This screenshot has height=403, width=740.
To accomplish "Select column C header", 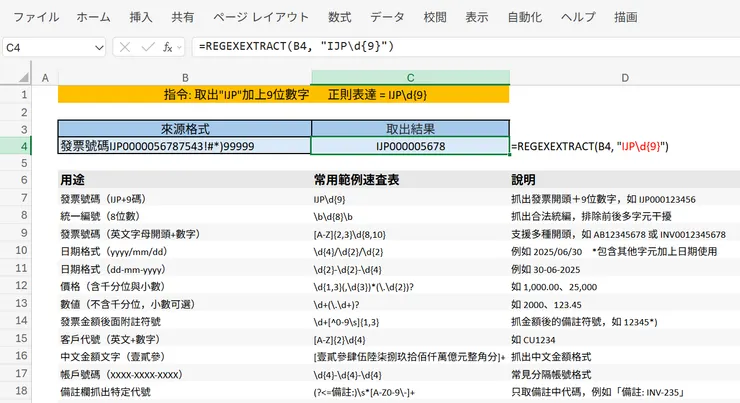I will point(410,78).
